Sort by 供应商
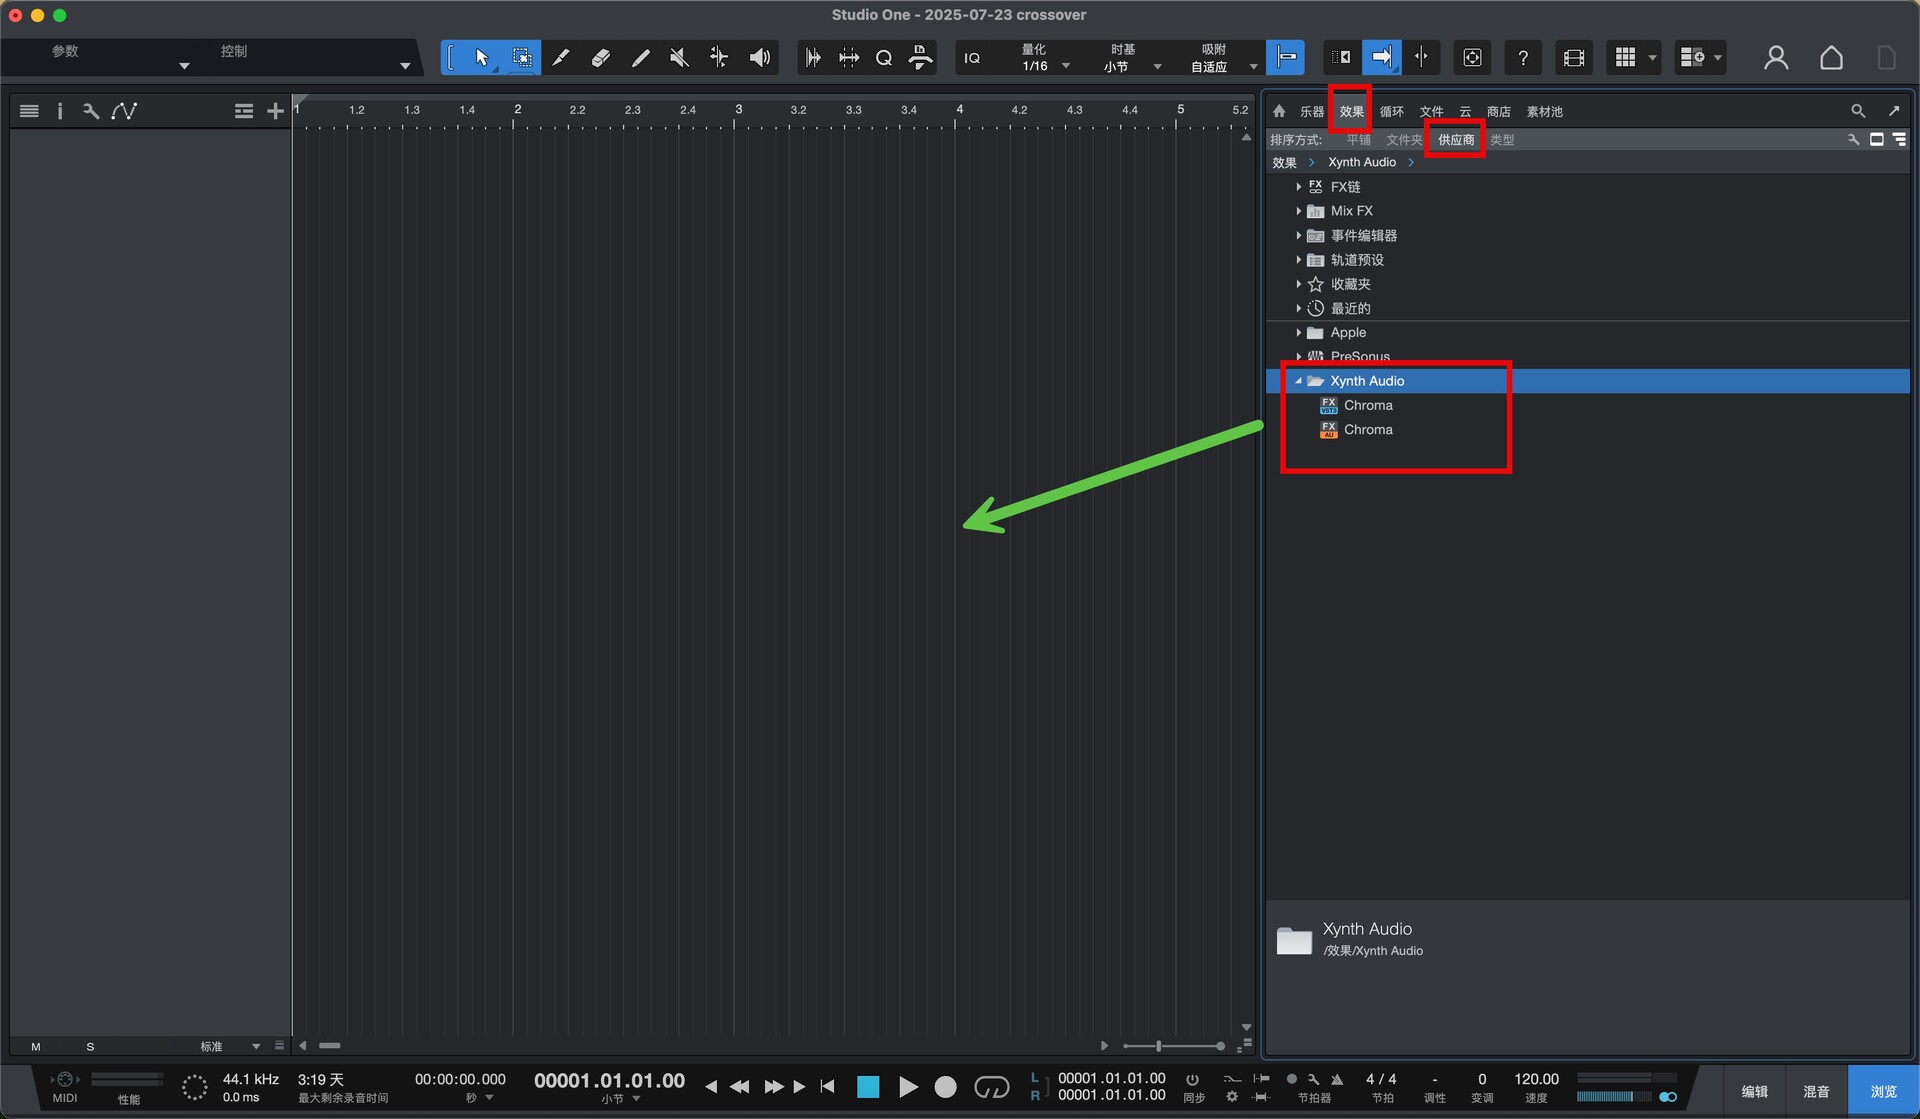The image size is (1920, 1119). pos(1456,140)
